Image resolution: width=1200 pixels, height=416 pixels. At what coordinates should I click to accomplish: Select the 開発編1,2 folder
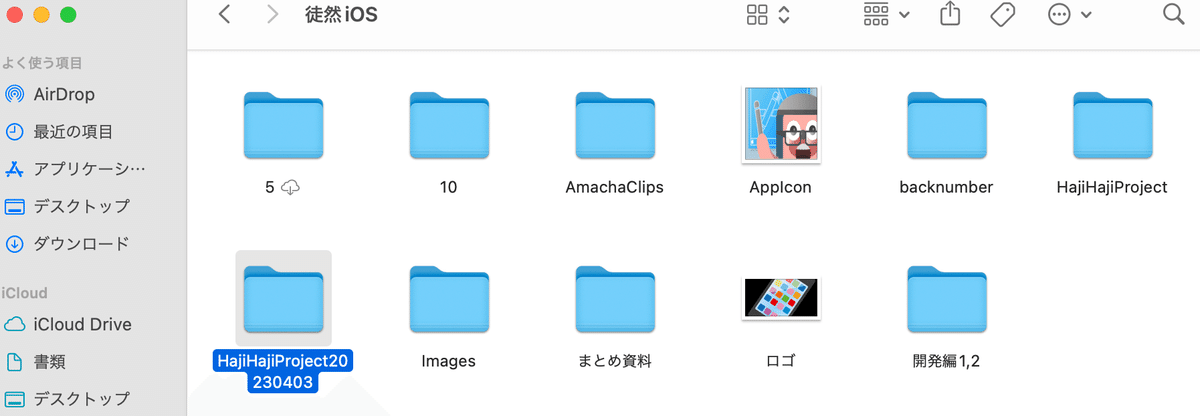click(947, 300)
